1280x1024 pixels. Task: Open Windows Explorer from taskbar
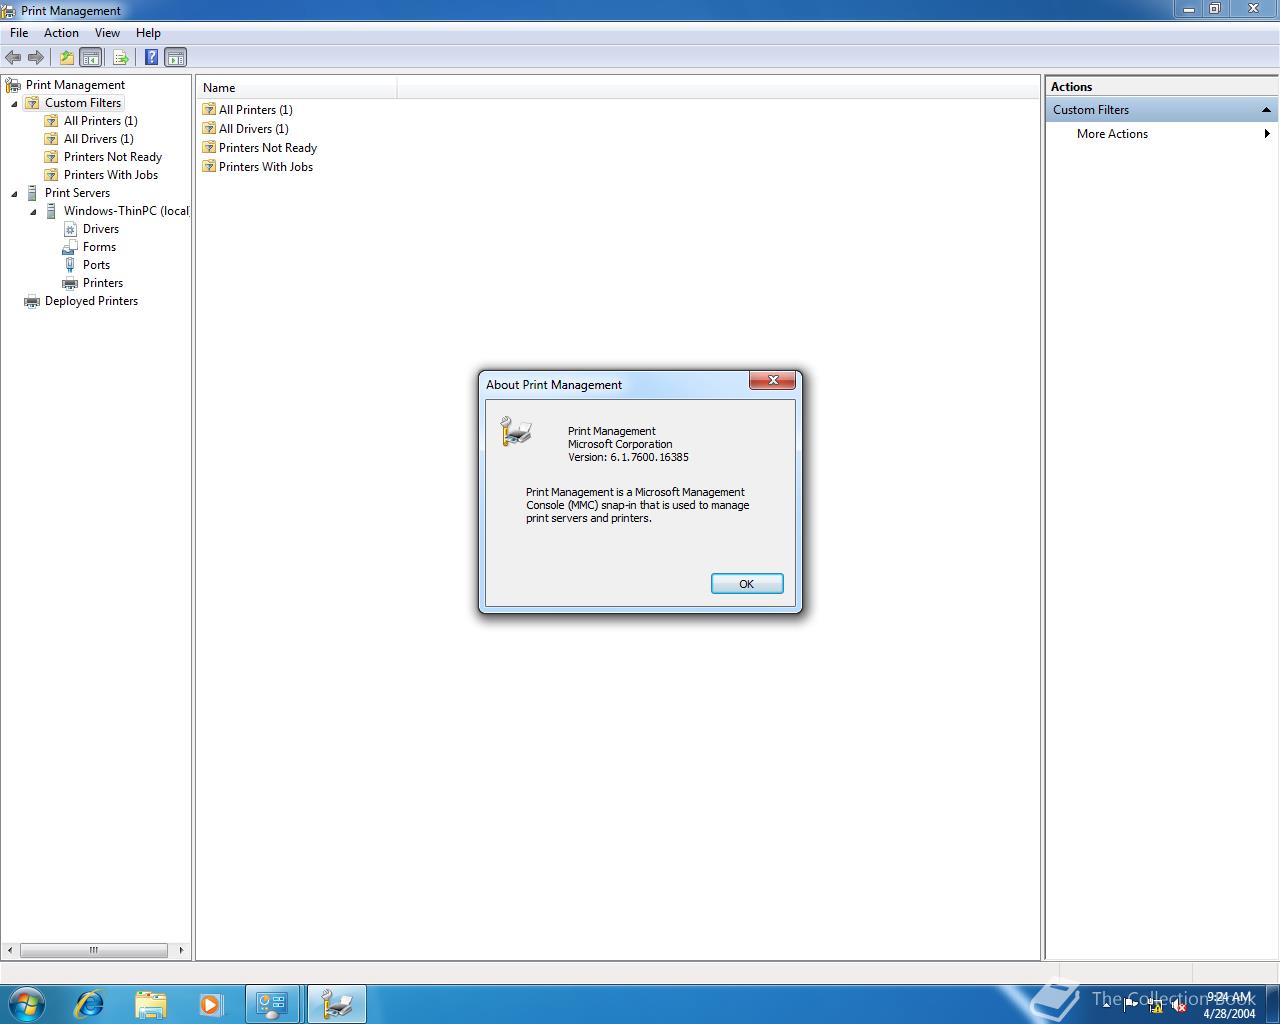click(150, 1004)
